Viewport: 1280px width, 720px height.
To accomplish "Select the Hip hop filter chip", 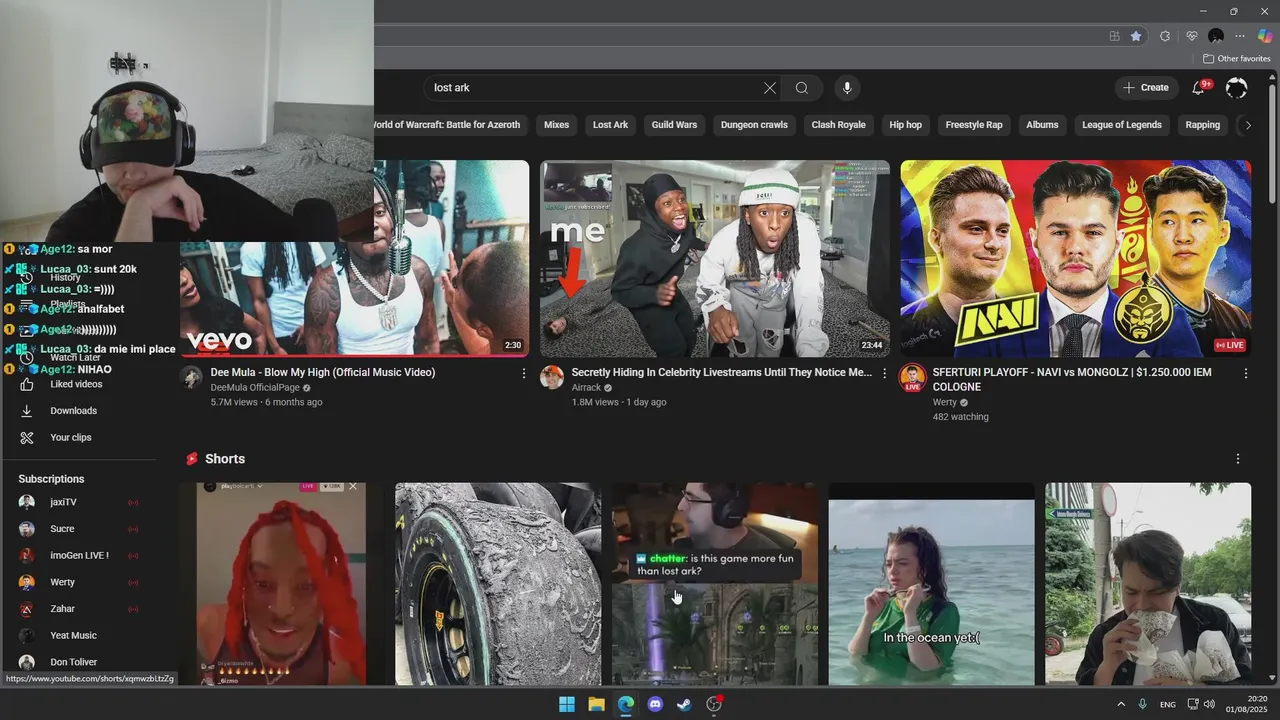I will click(906, 125).
